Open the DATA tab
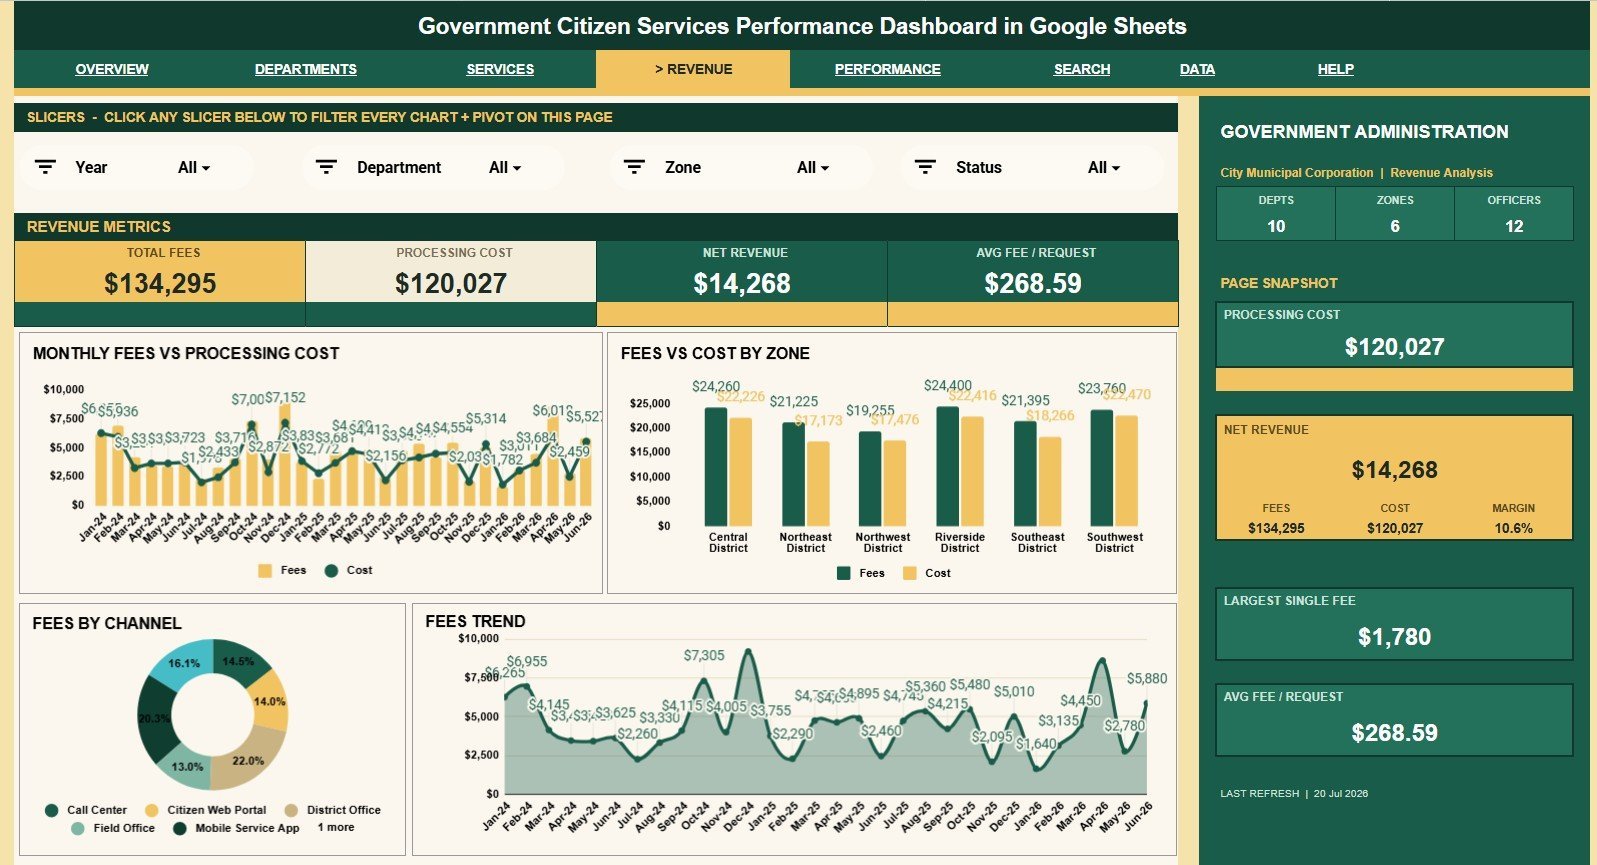 pyautogui.click(x=1197, y=69)
